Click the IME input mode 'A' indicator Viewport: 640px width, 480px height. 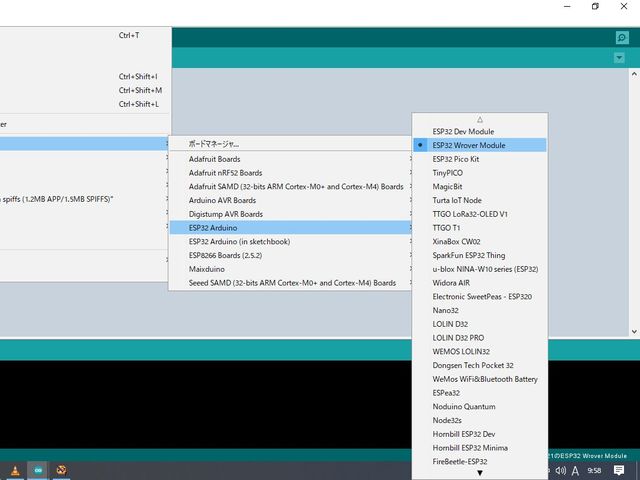(575, 471)
